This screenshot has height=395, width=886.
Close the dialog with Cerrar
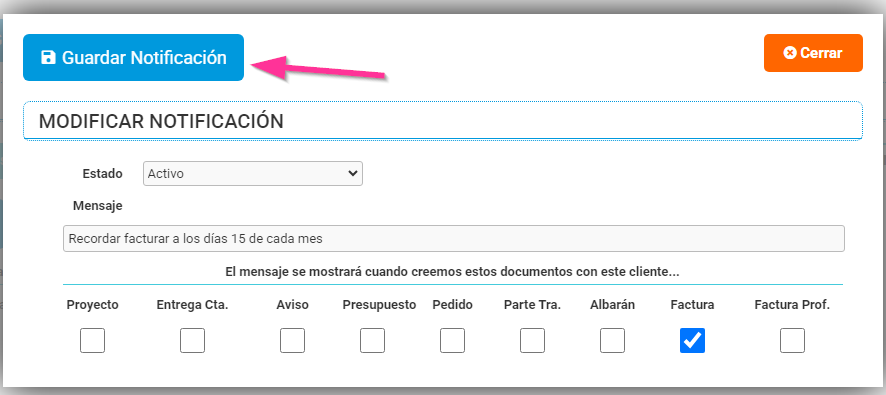pos(813,53)
